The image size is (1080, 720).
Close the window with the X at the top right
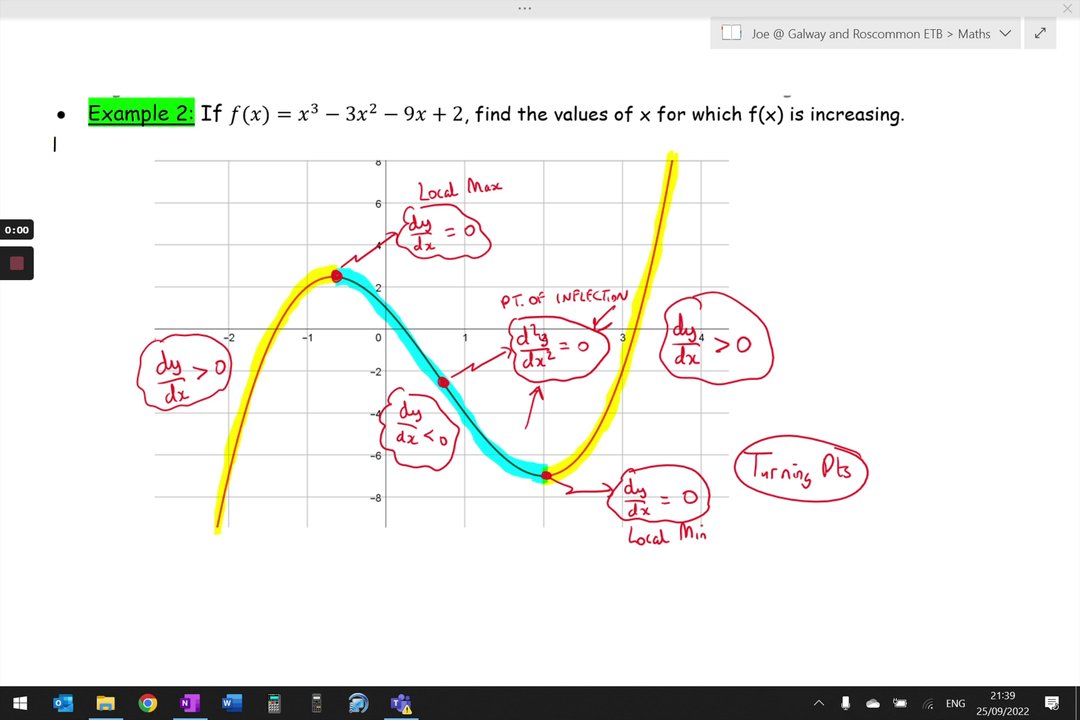pos(1067,8)
